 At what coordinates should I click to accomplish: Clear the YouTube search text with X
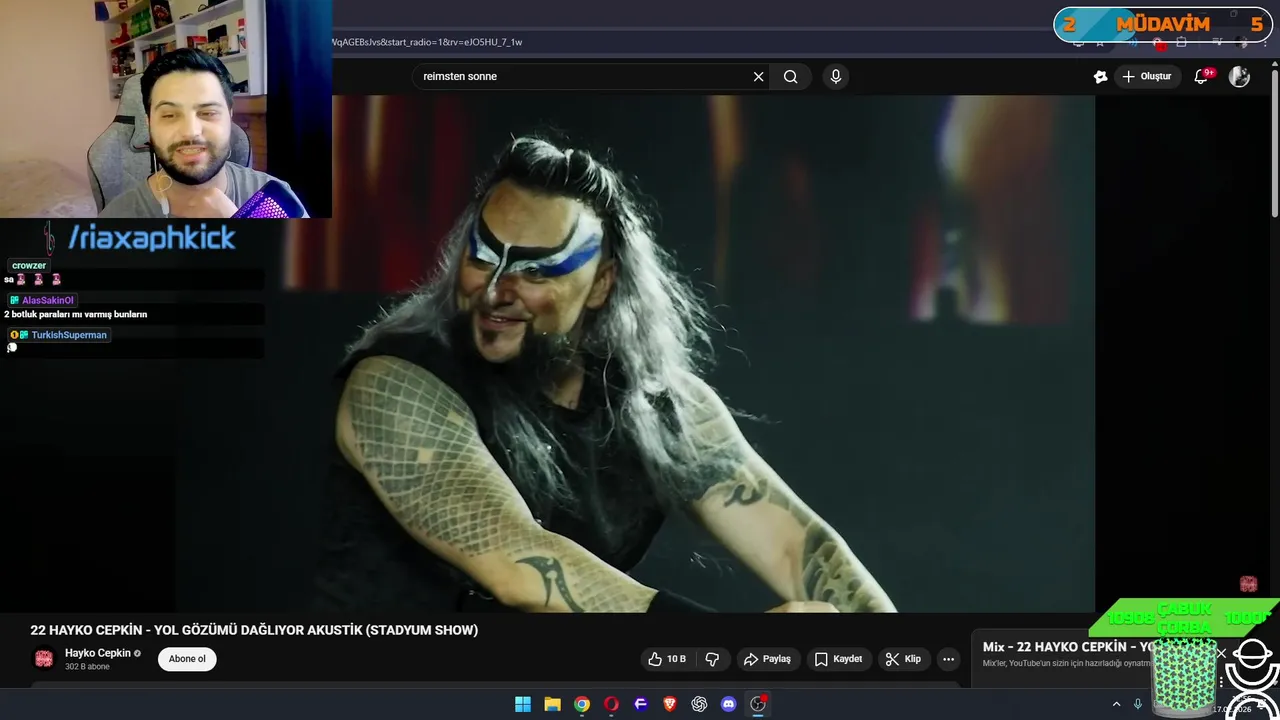click(758, 77)
